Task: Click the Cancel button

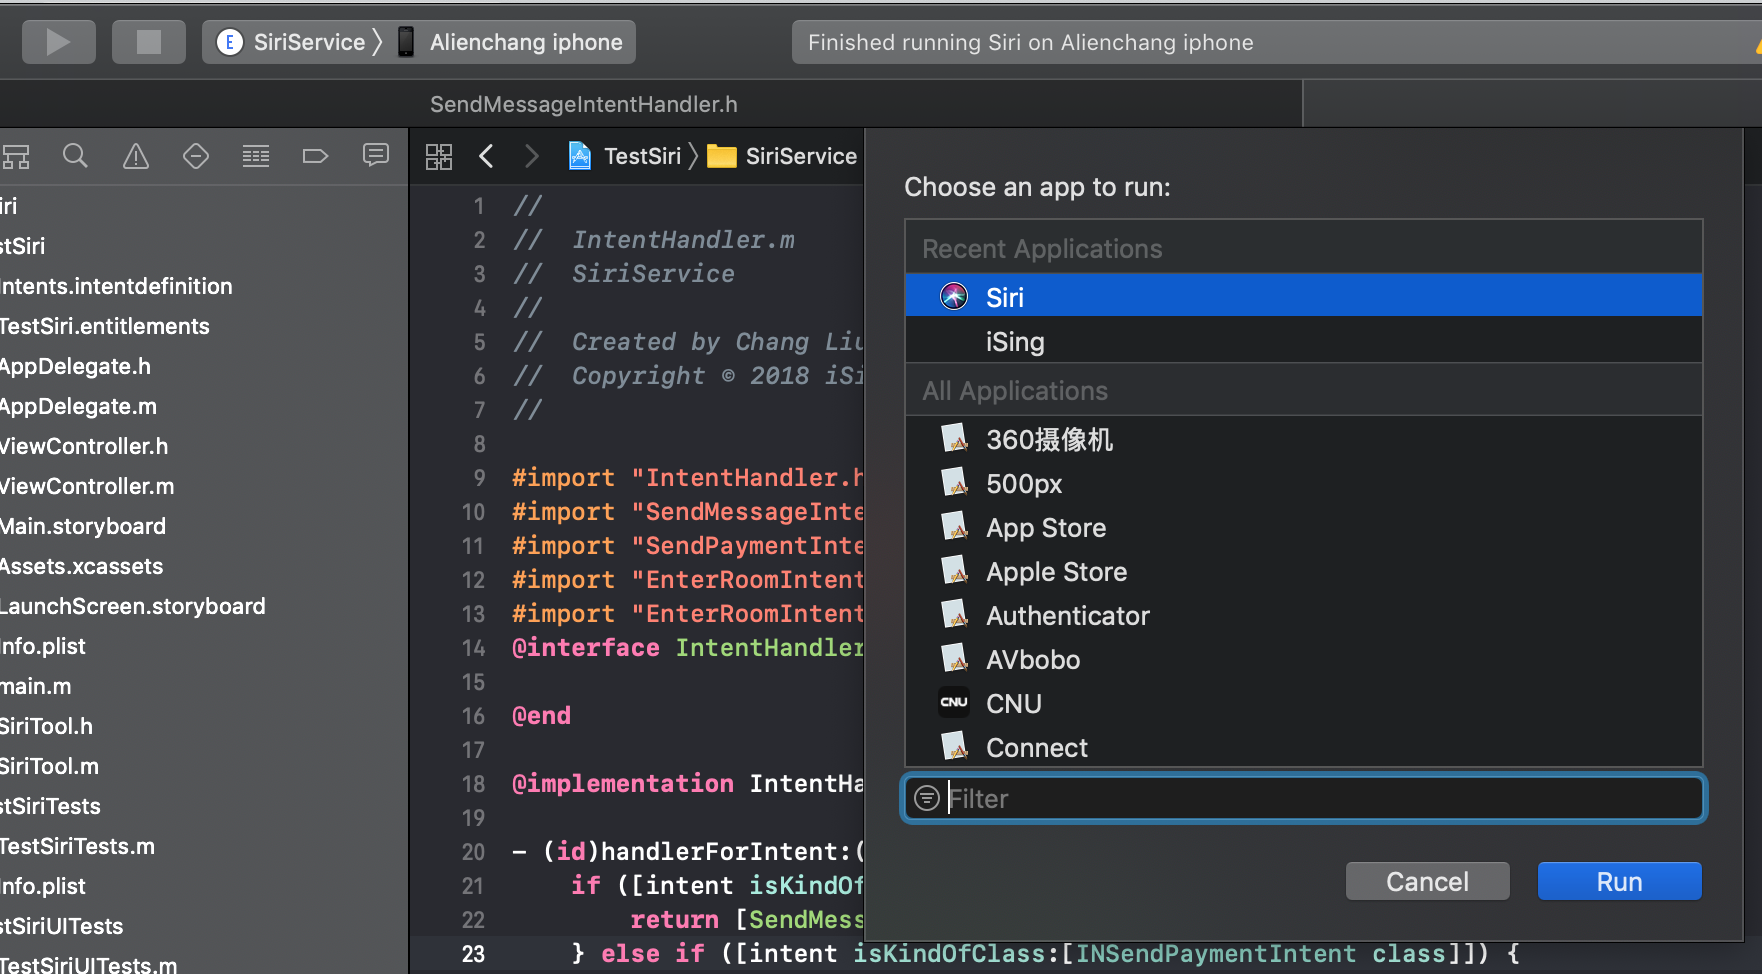Action: click(1427, 881)
